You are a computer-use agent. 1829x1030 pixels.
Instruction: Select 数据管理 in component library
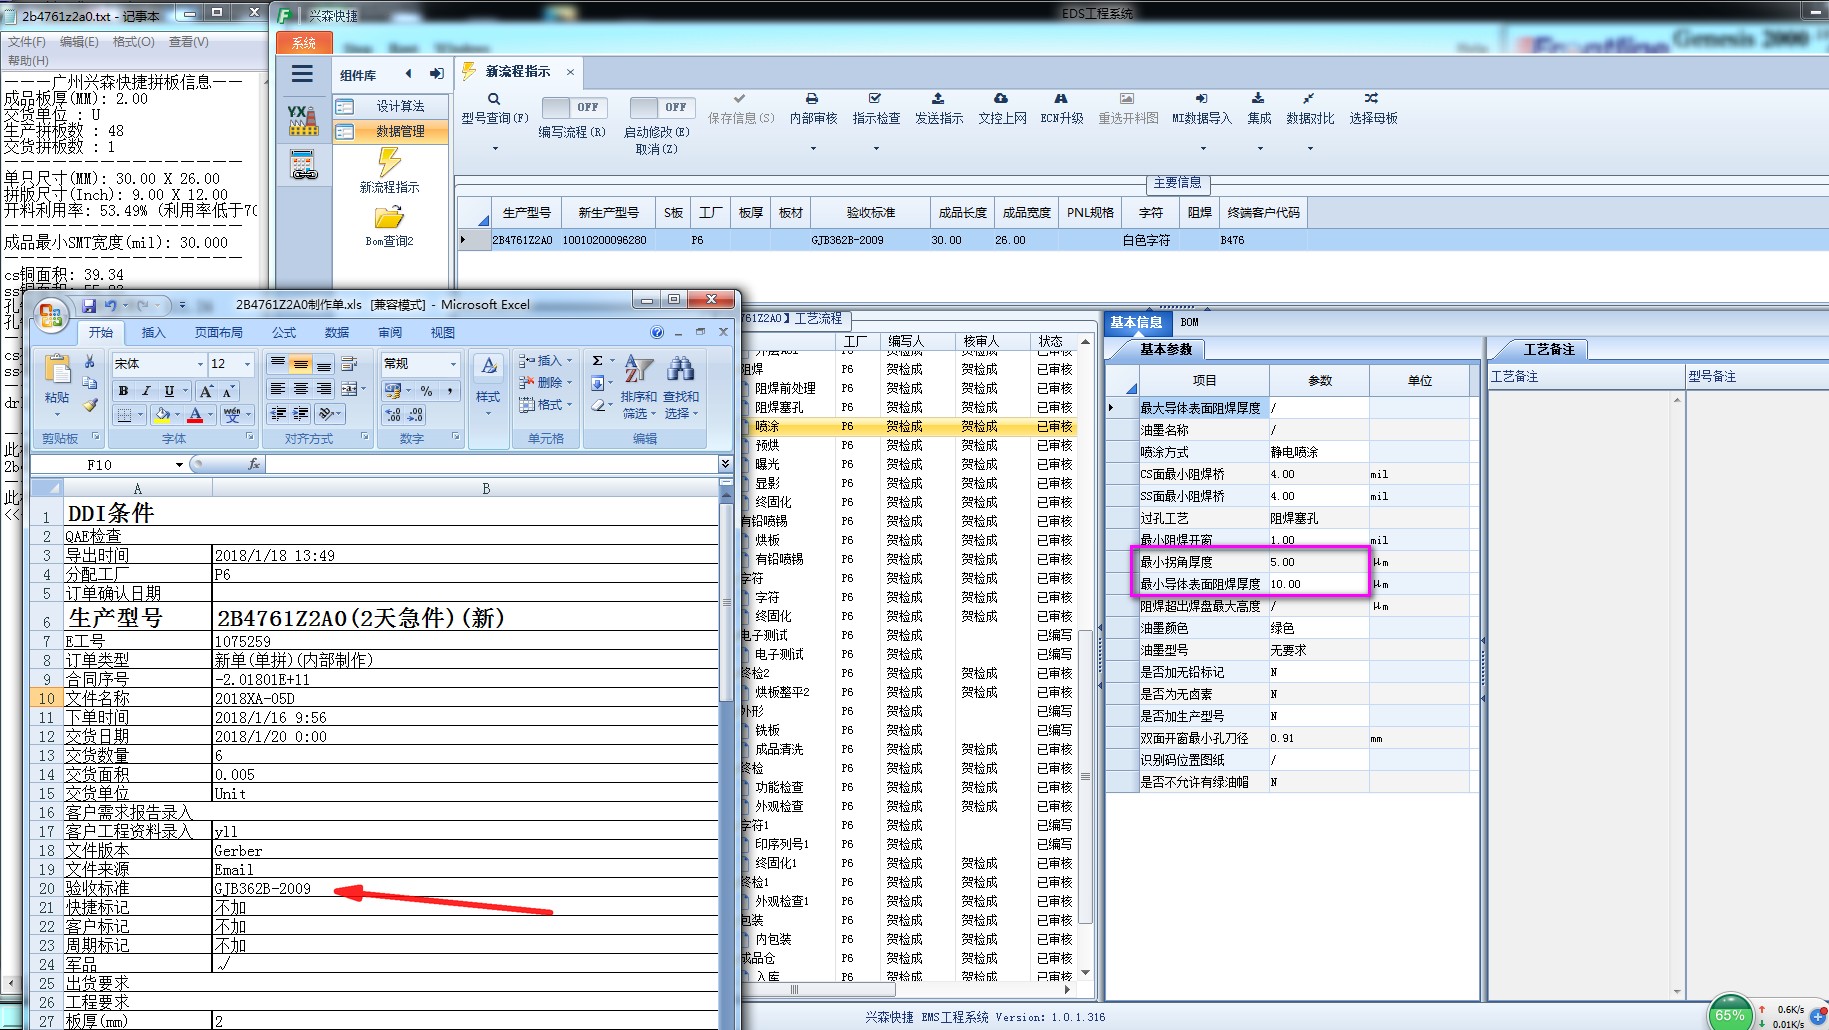pos(400,131)
